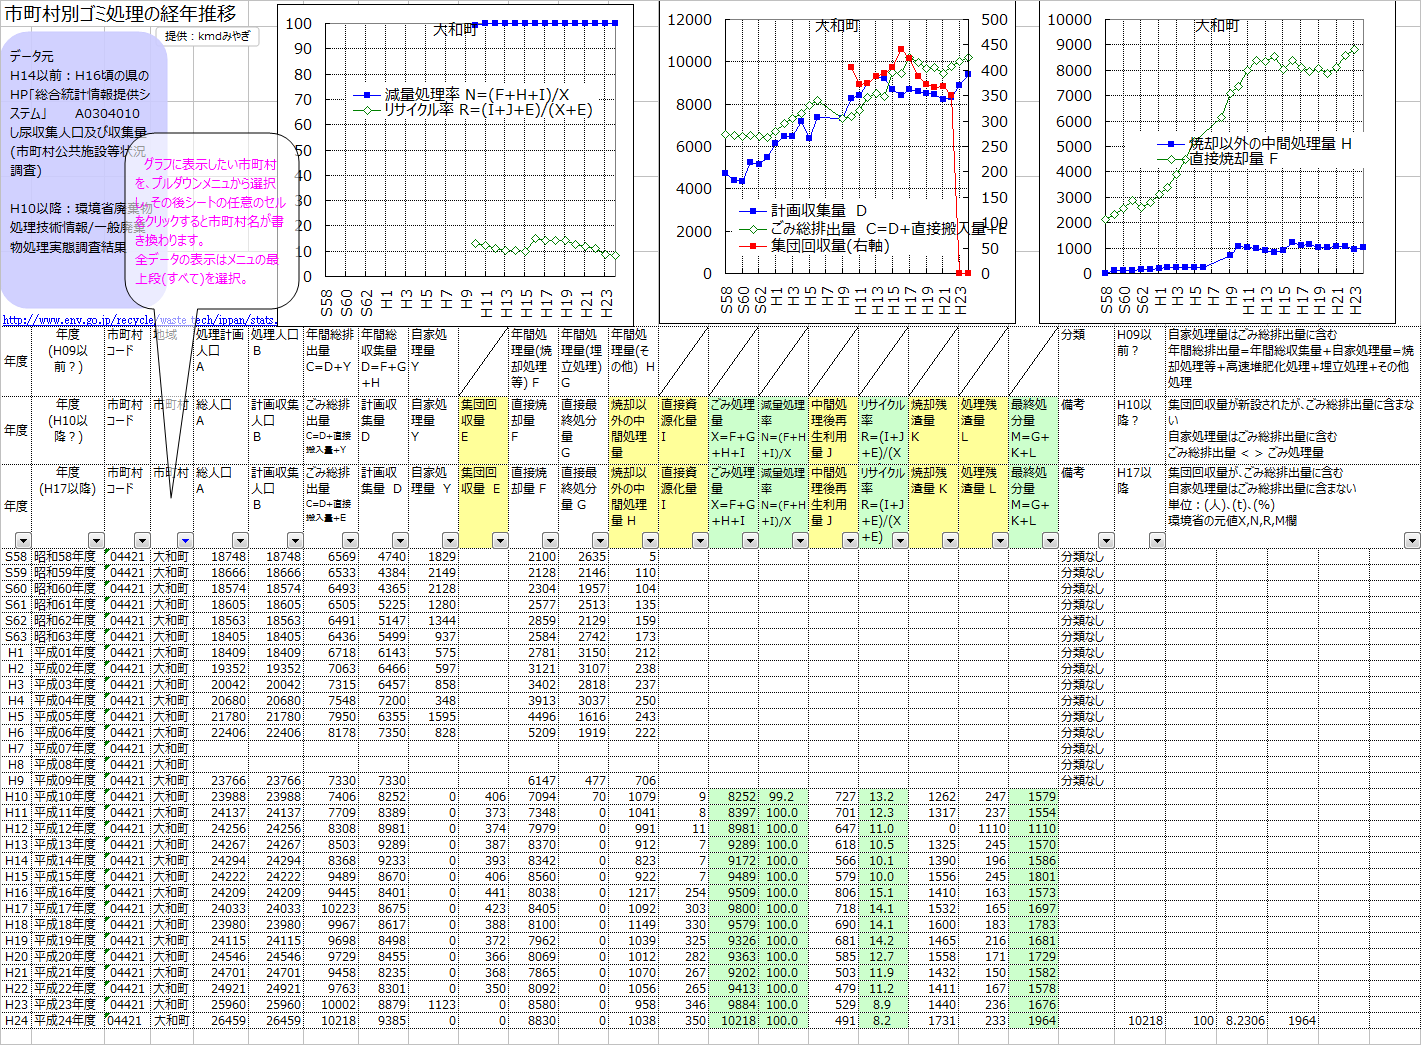Open the env.go.jp recycle stats hyperlink

point(138,320)
